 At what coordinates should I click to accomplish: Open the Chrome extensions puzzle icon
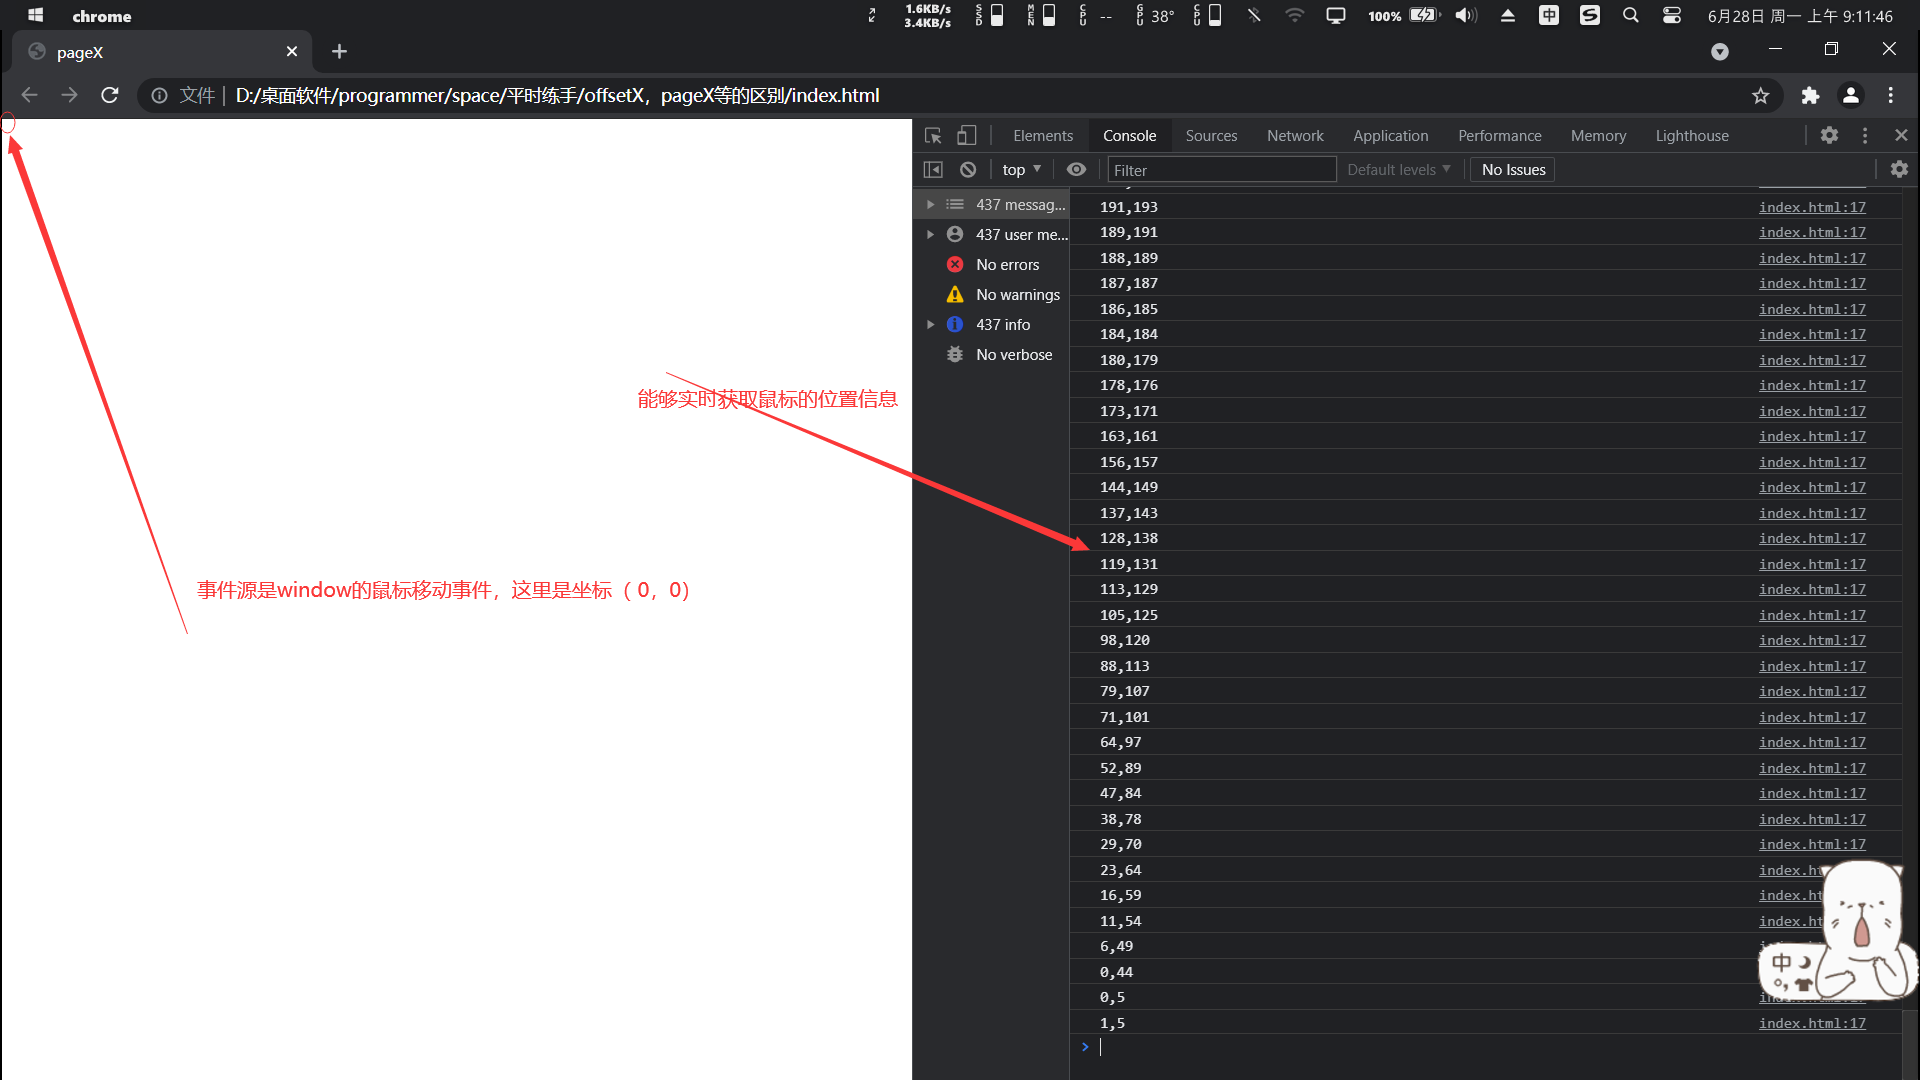[x=1810, y=96]
